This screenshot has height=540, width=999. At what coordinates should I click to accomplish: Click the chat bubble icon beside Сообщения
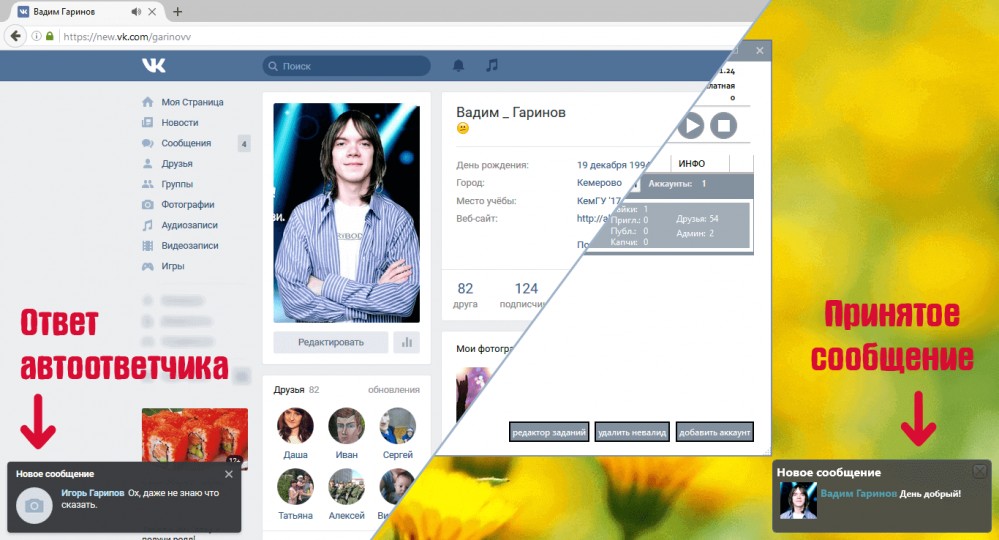(148, 143)
